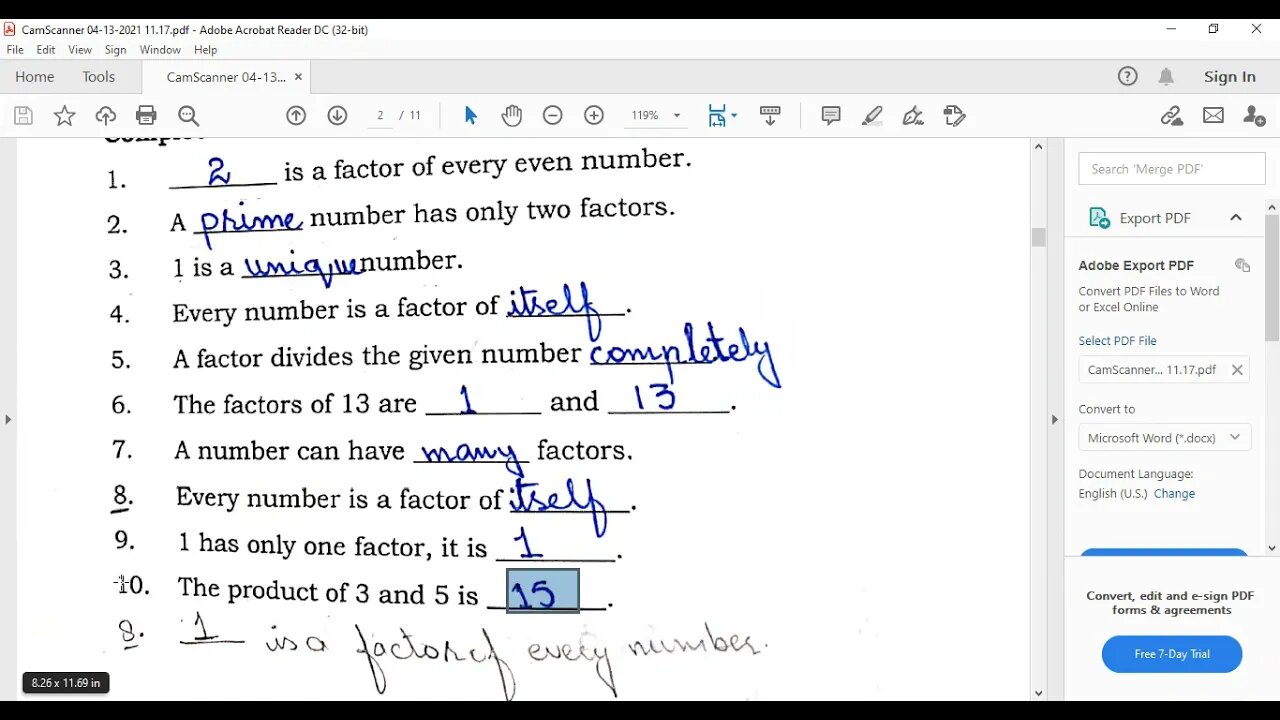Image resolution: width=1280 pixels, height=720 pixels.
Task: Click the Free 7-Day Trial button
Action: [x=1172, y=654]
